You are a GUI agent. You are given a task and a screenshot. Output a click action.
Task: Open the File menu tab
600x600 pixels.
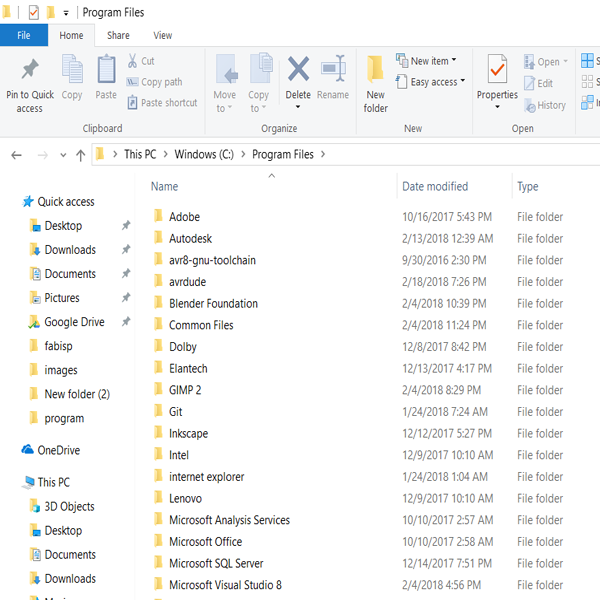click(24, 35)
